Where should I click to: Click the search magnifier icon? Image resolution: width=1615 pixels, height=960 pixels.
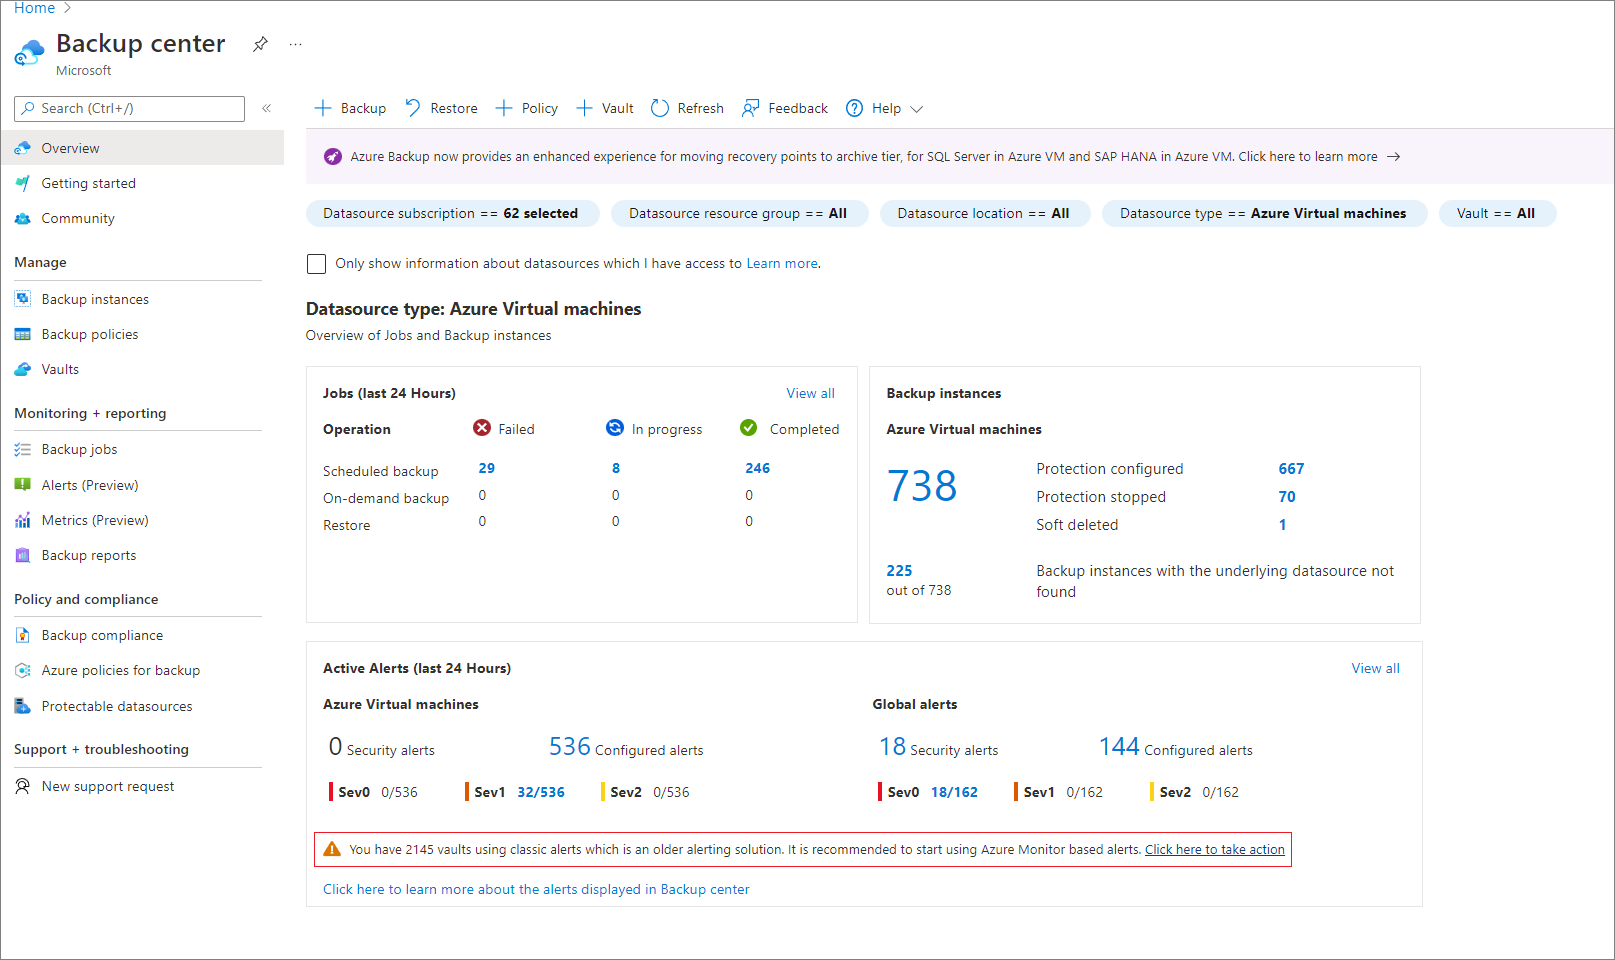pyautogui.click(x=28, y=108)
